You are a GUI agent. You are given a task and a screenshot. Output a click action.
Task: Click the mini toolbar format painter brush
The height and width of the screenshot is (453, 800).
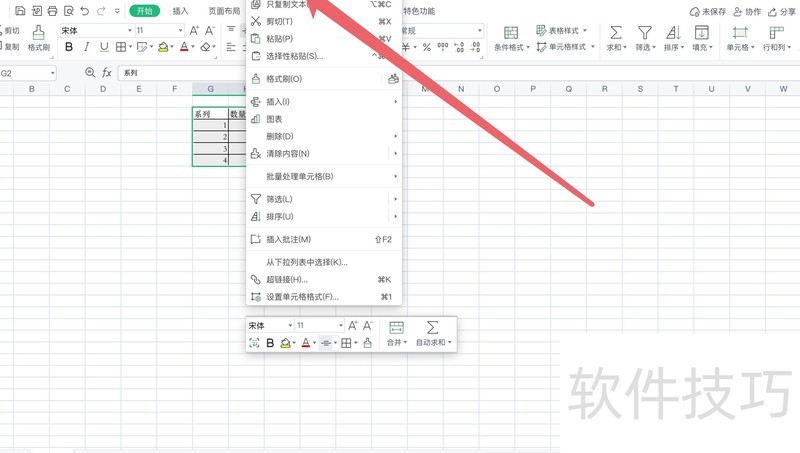[x=367, y=343]
